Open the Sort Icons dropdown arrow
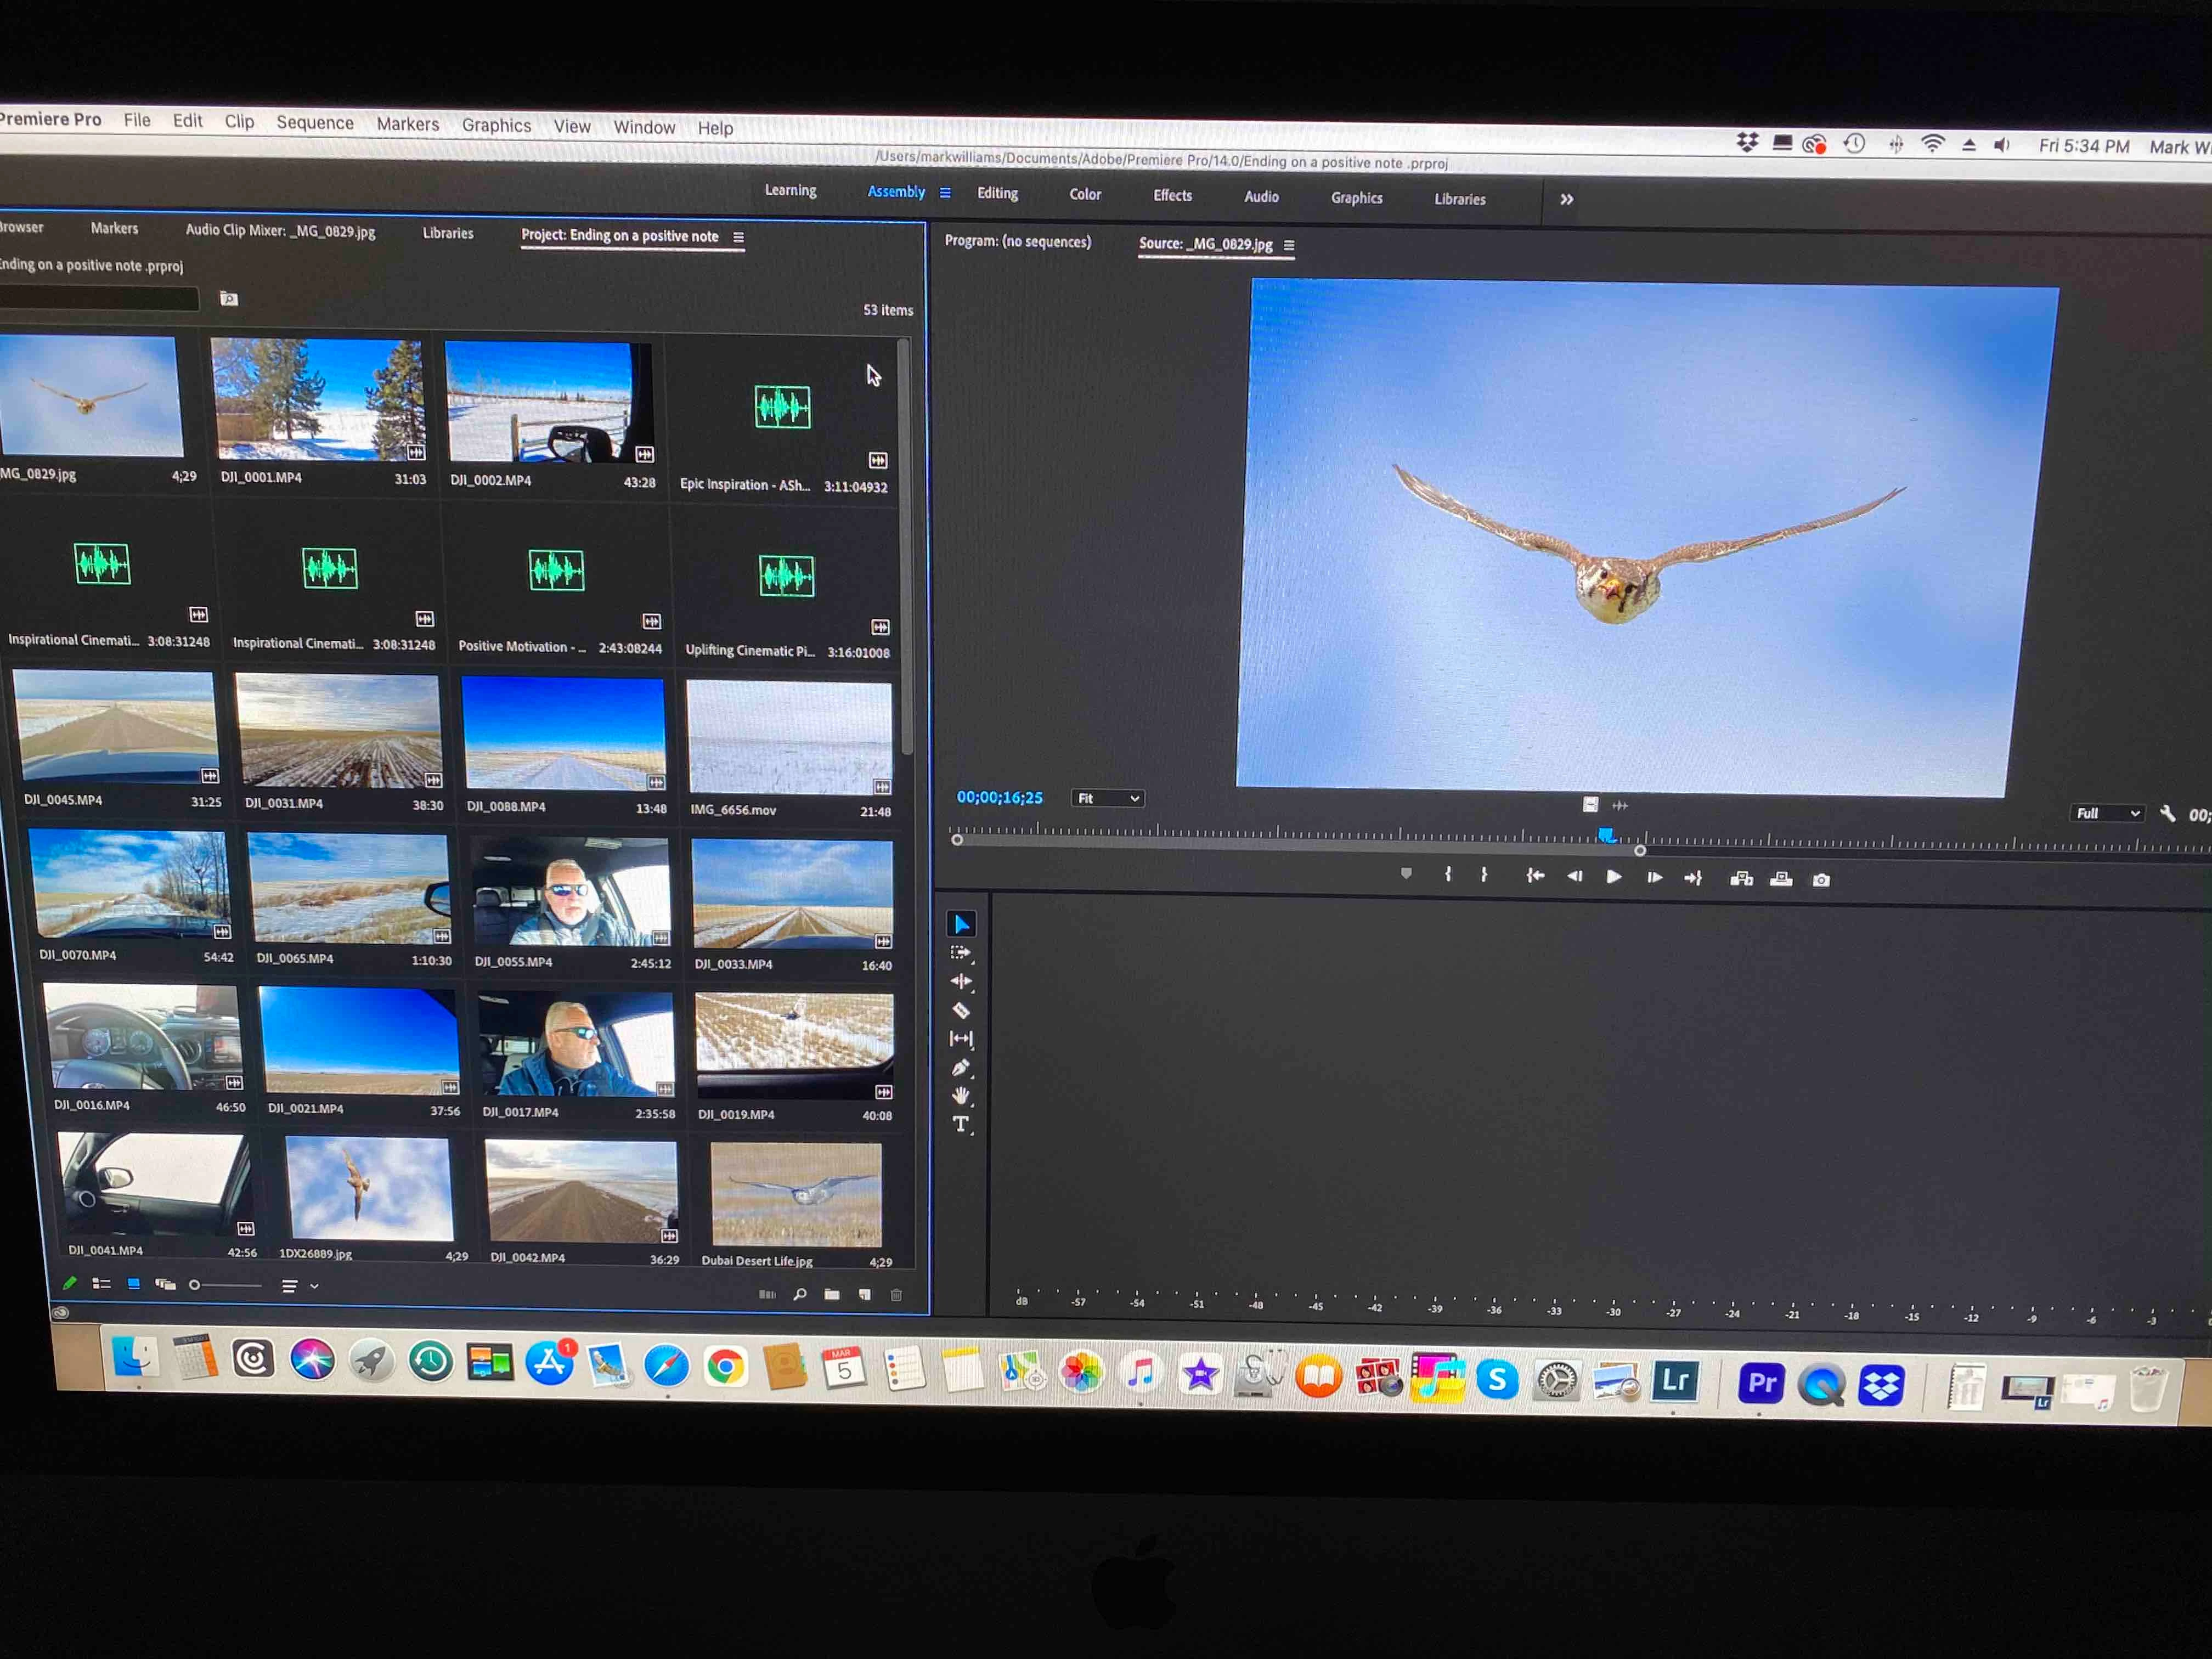Image resolution: width=2212 pixels, height=1659 pixels. (313, 1287)
